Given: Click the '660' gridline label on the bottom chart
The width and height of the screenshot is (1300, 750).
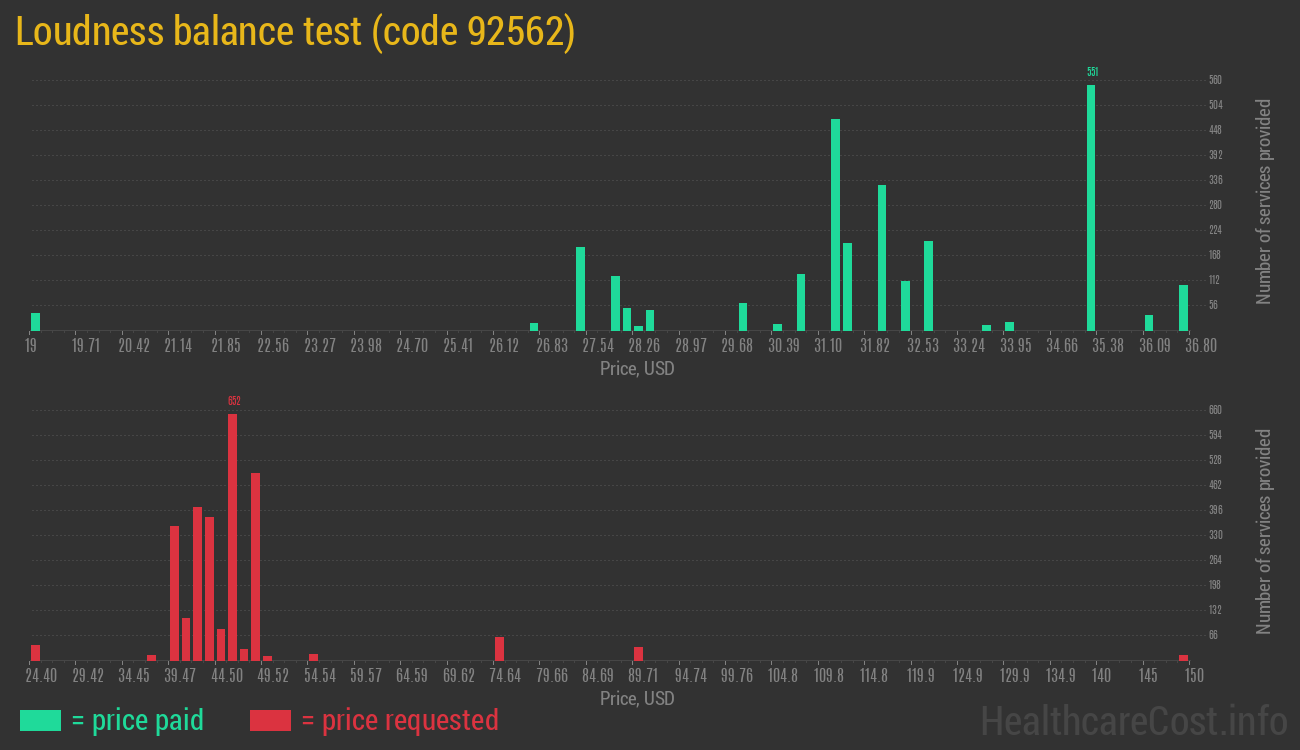Looking at the screenshot, I should point(1213,409).
